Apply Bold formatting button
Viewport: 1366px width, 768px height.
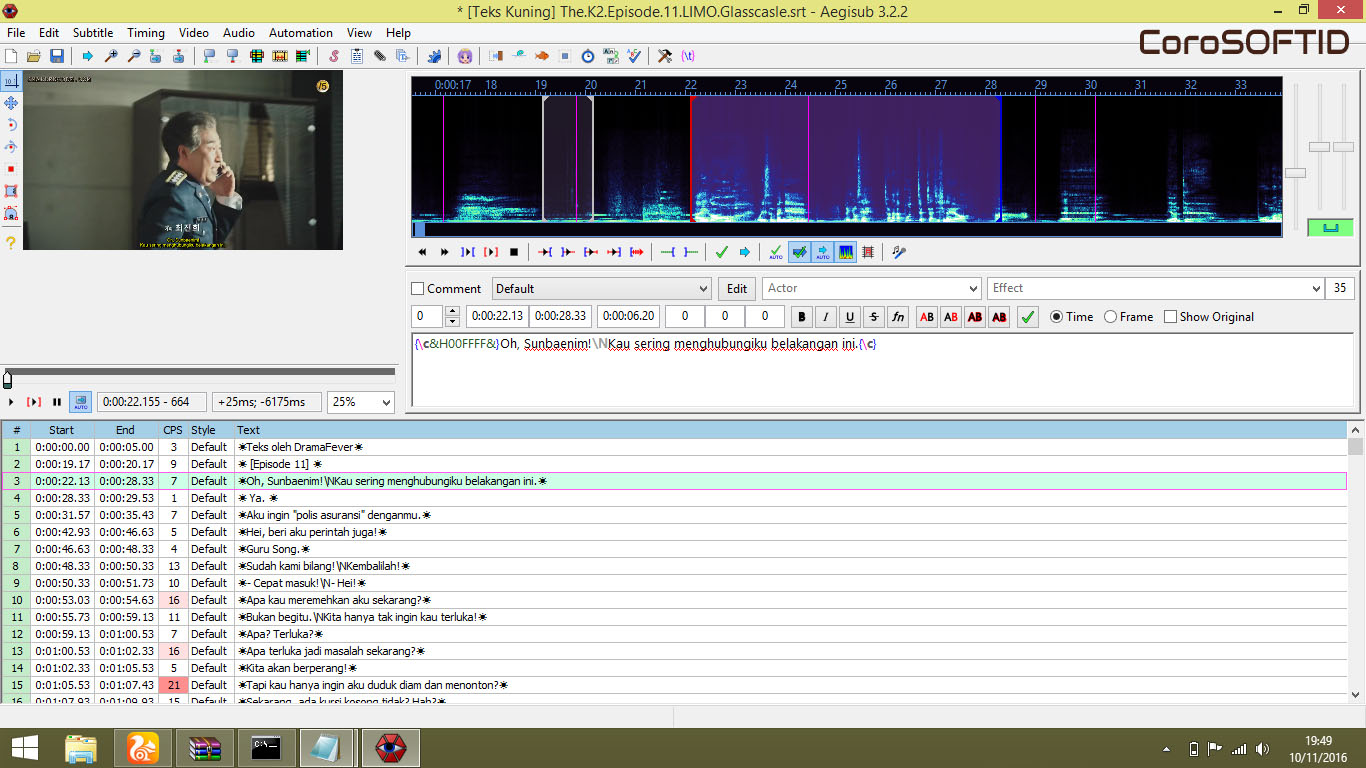coord(802,317)
